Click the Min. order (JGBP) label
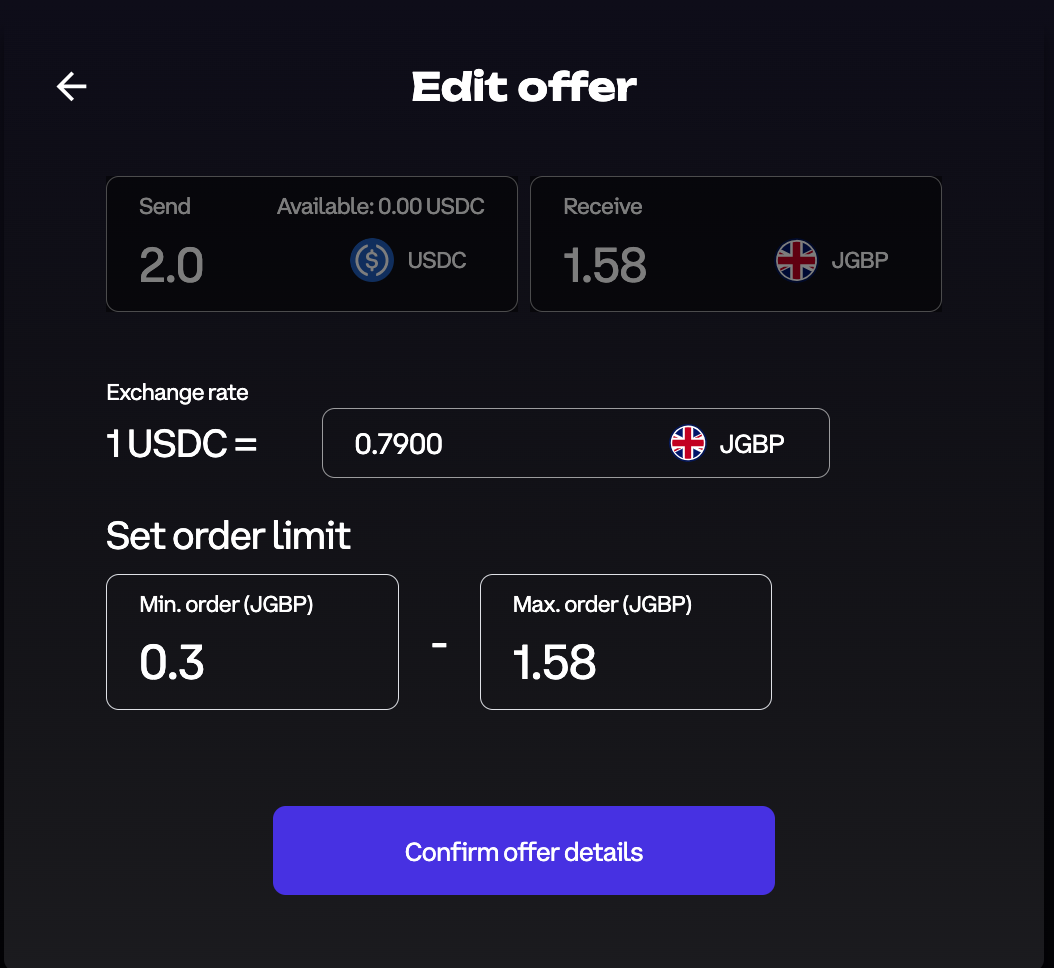 pyautogui.click(x=226, y=604)
